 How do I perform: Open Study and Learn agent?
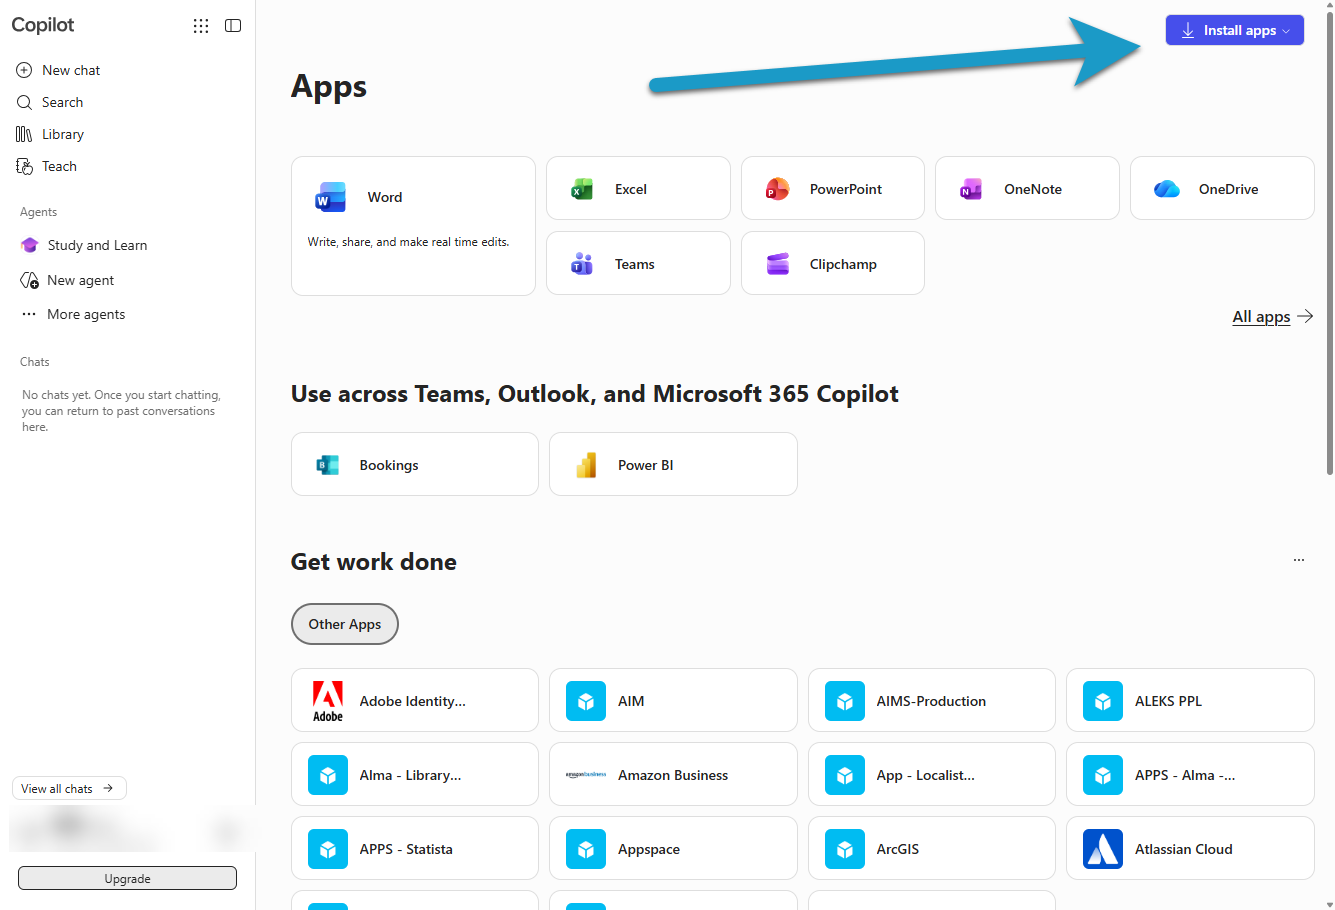(97, 245)
